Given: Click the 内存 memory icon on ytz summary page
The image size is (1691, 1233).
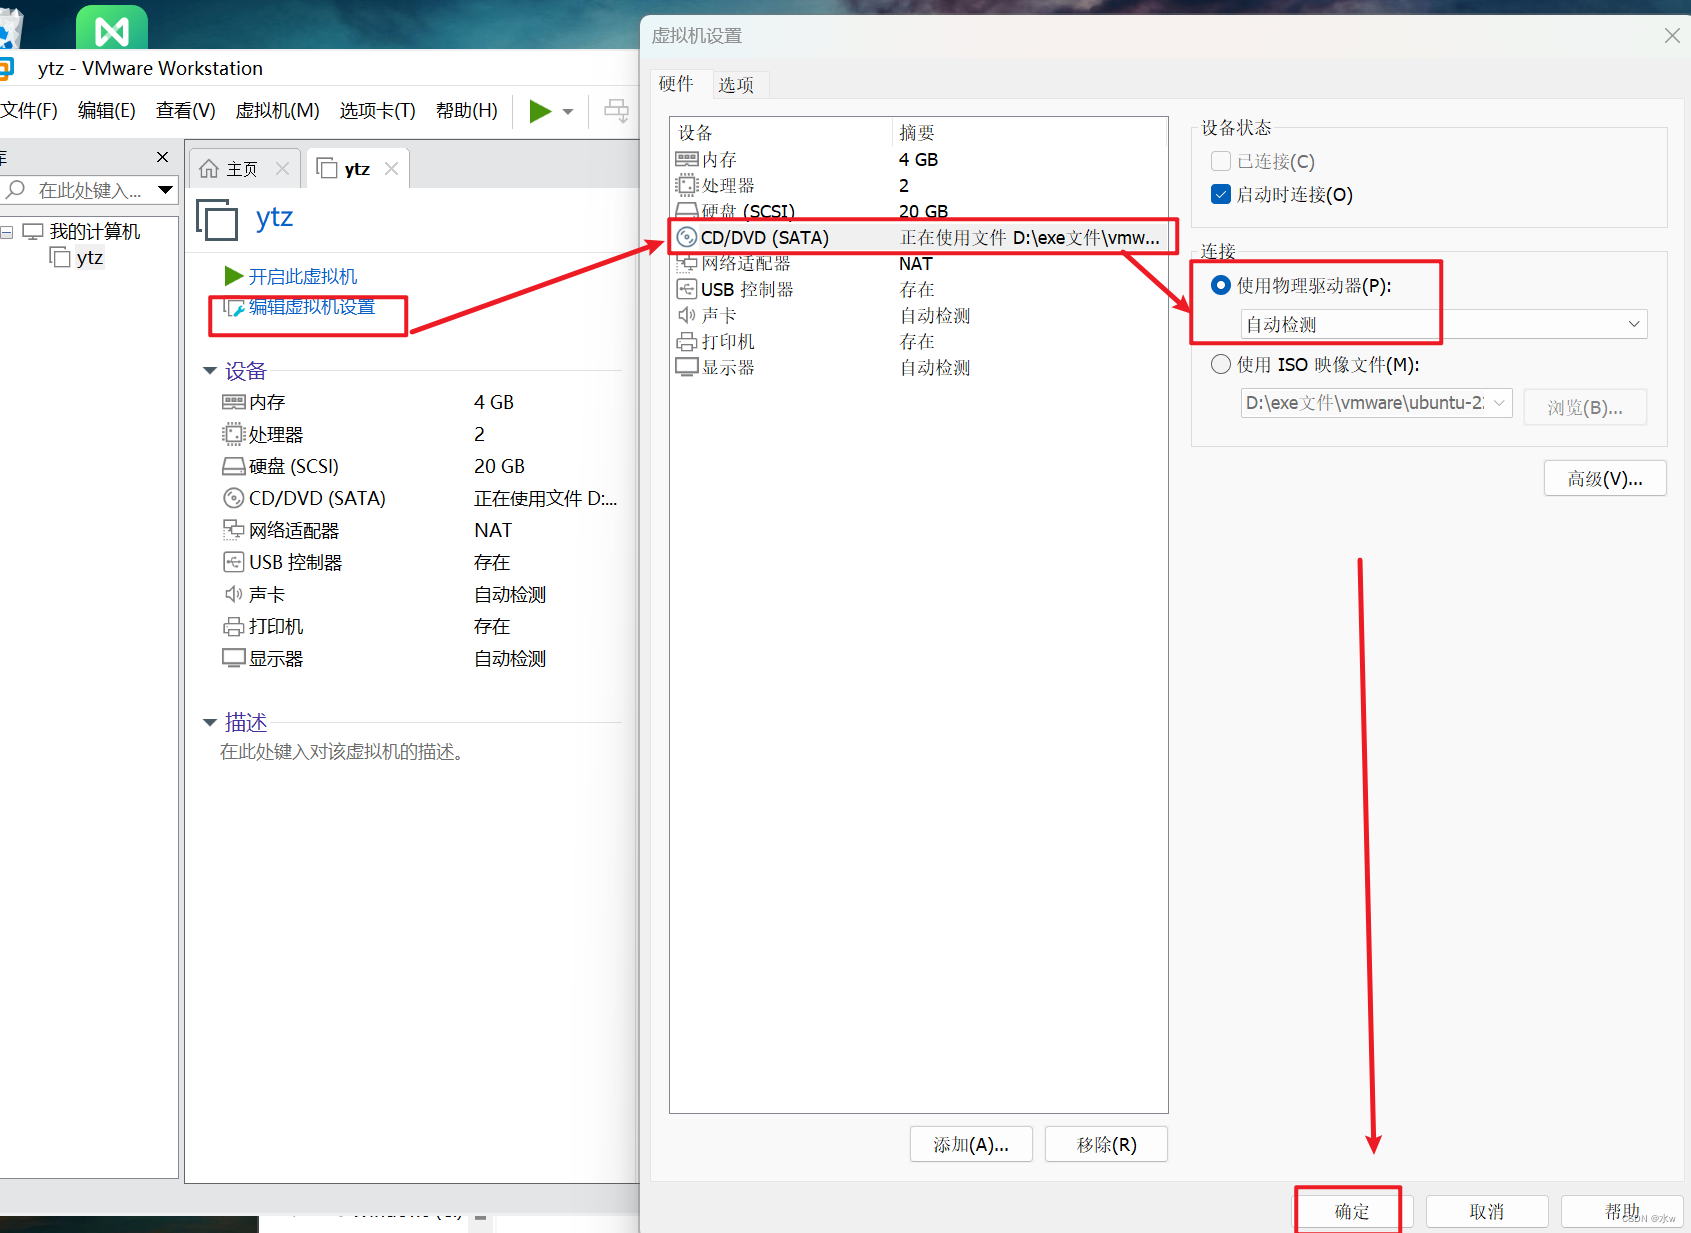Looking at the screenshot, I should tap(233, 402).
